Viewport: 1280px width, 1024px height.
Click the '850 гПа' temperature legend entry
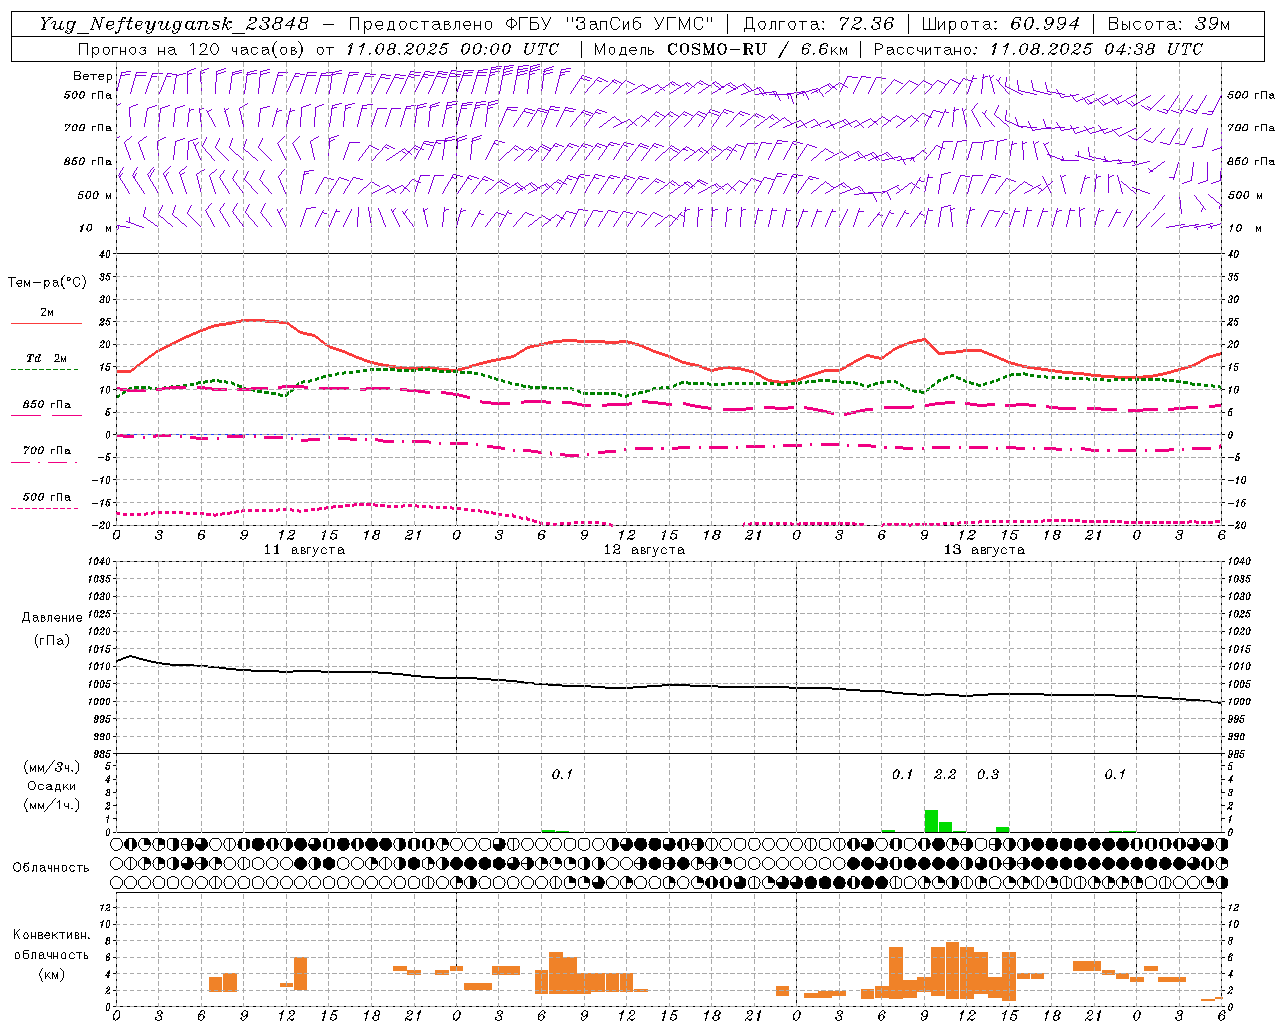click(x=46, y=405)
